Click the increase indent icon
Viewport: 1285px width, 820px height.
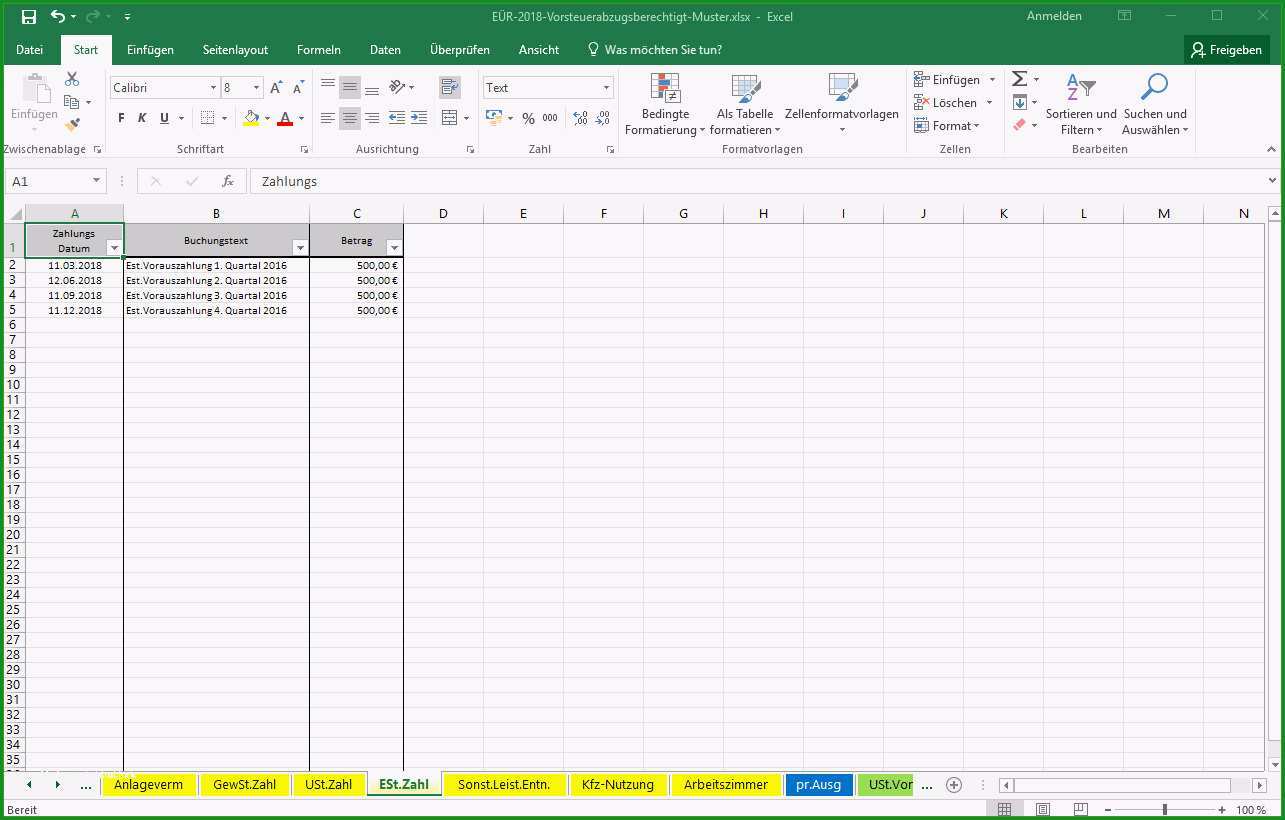pos(420,118)
